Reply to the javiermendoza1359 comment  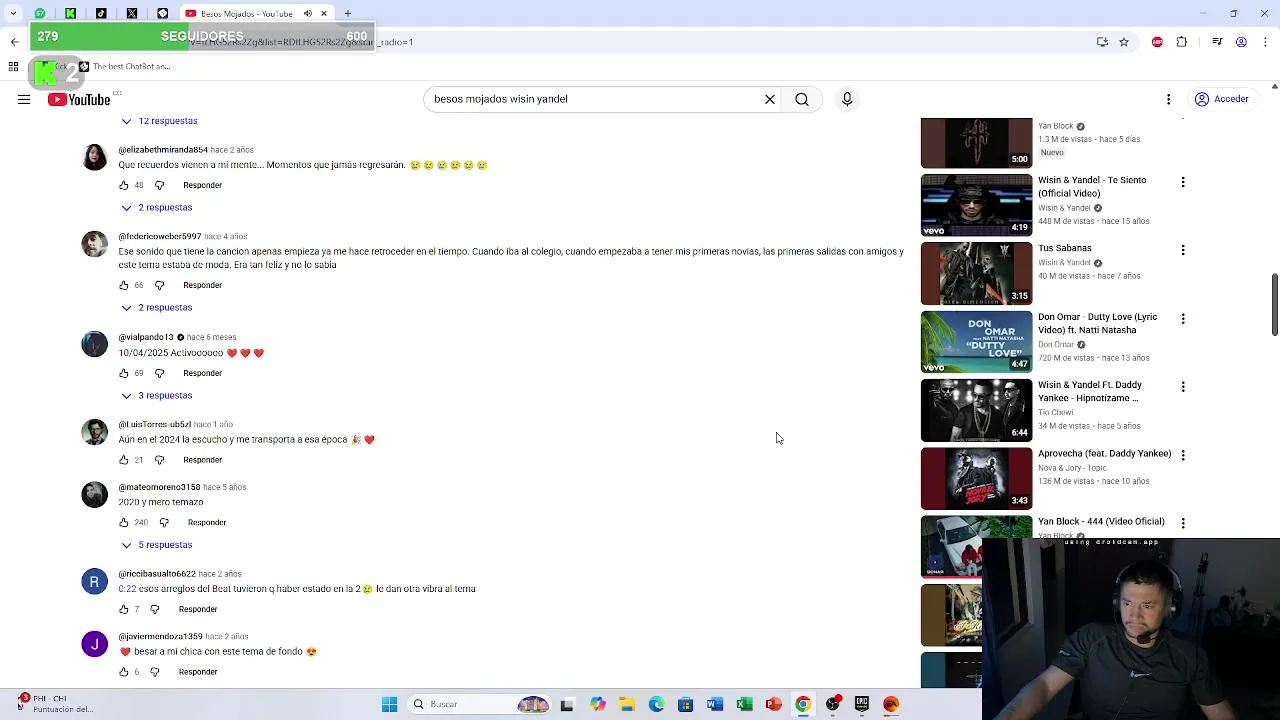click(x=198, y=672)
